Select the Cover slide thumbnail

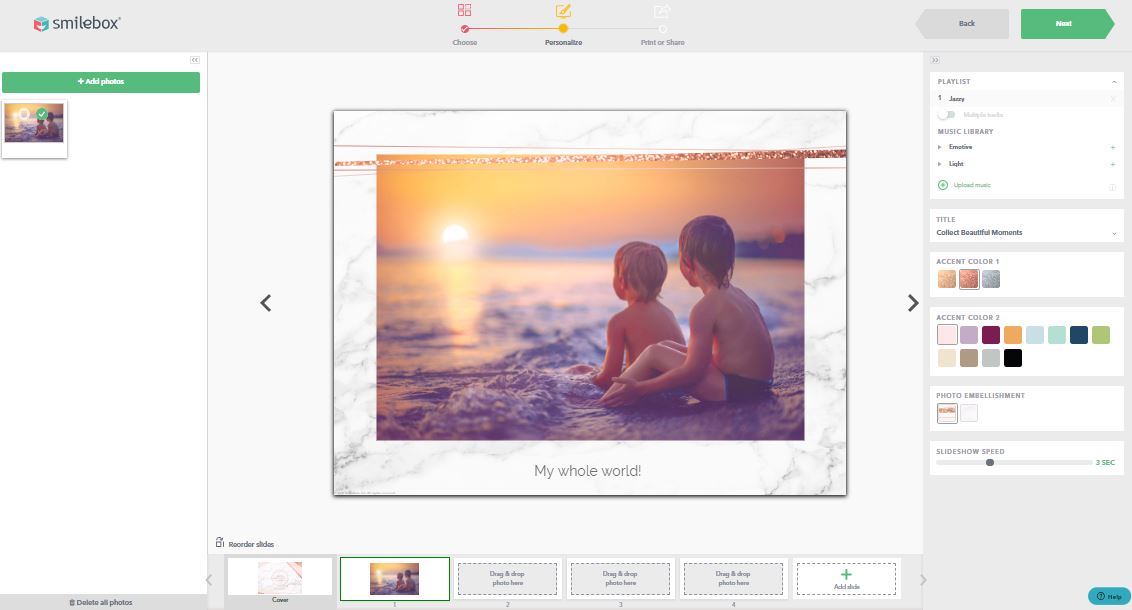tap(280, 577)
